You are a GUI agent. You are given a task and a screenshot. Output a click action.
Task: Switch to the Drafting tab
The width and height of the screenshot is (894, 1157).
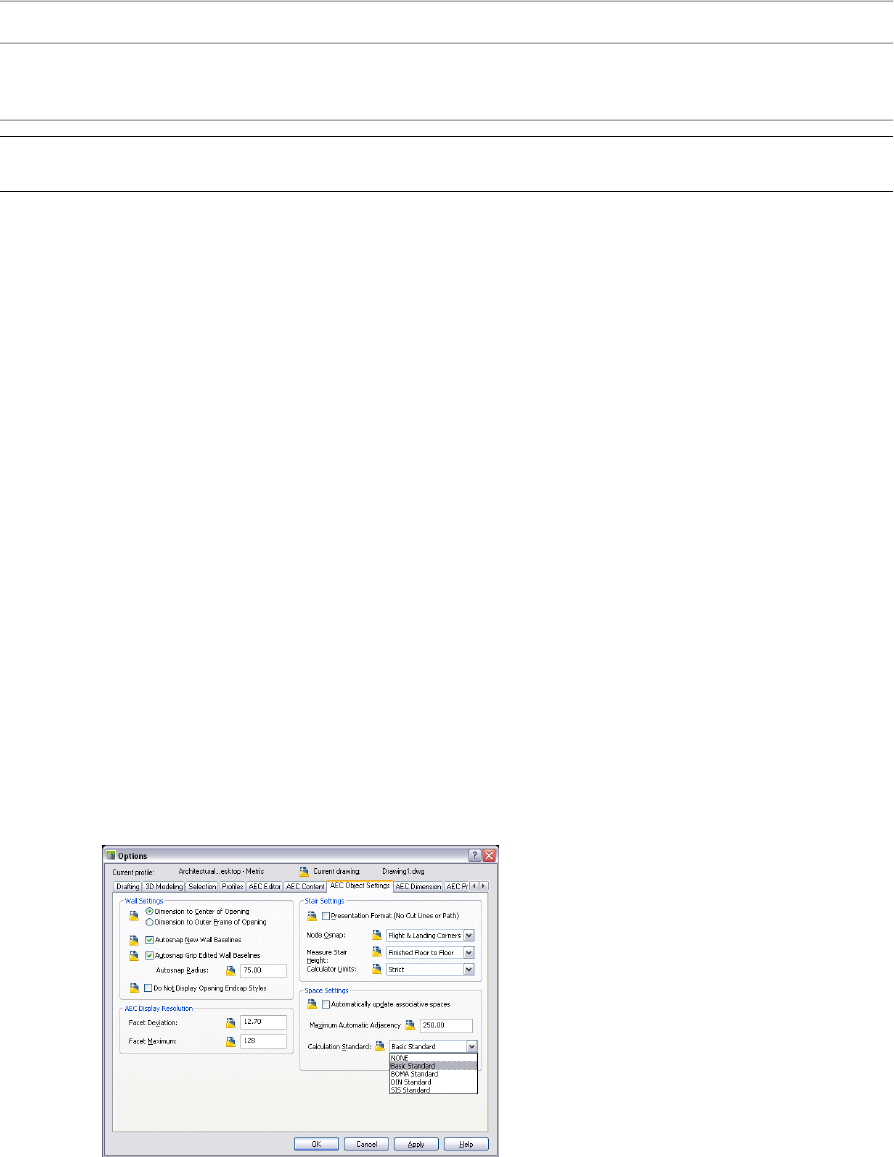128,886
